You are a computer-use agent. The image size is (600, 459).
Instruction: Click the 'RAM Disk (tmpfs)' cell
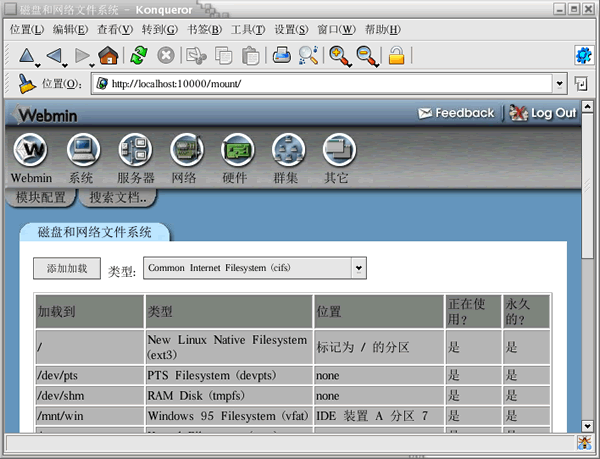click(x=228, y=396)
